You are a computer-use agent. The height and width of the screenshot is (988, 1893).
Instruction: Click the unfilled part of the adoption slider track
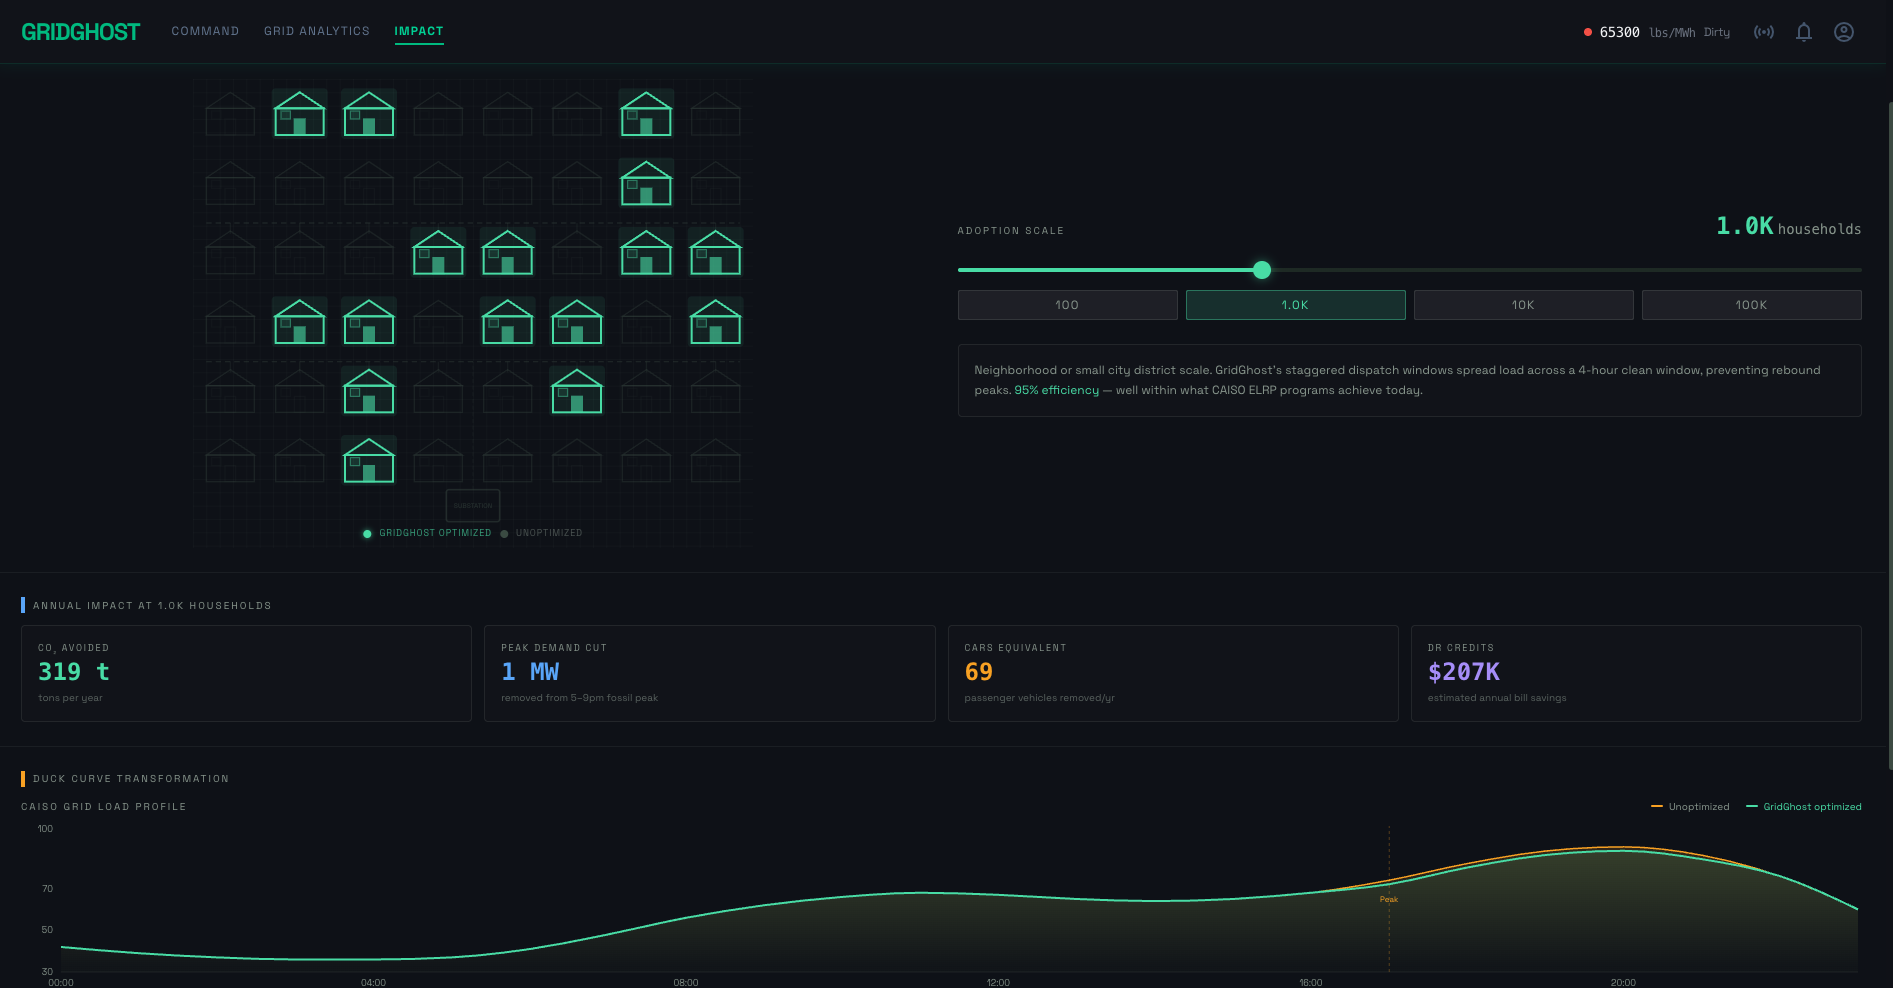tap(1566, 270)
